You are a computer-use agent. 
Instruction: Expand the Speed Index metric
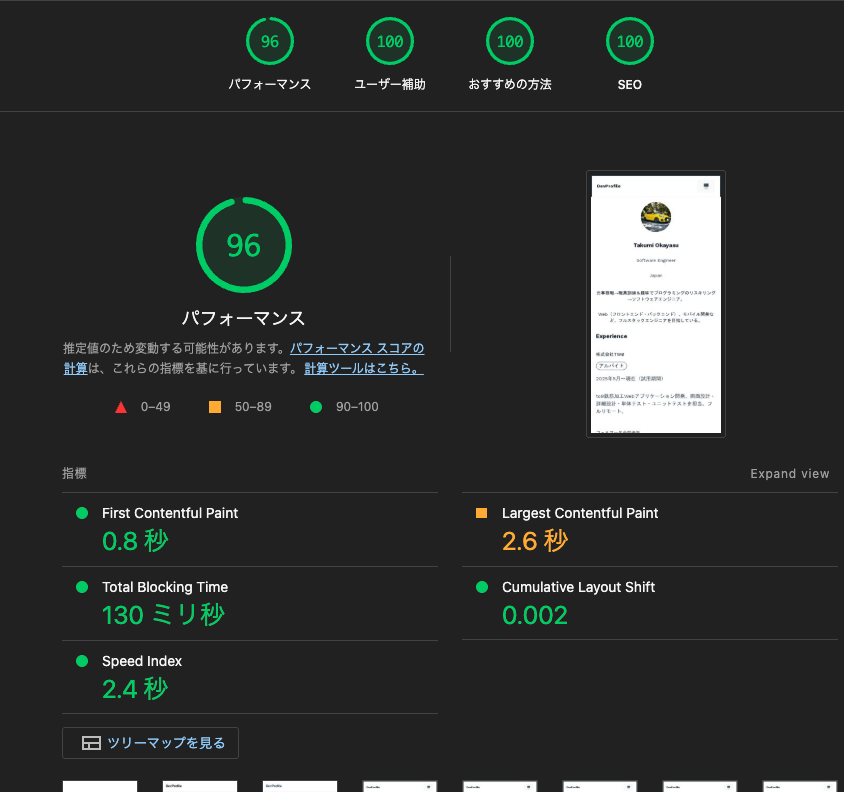click(x=142, y=661)
